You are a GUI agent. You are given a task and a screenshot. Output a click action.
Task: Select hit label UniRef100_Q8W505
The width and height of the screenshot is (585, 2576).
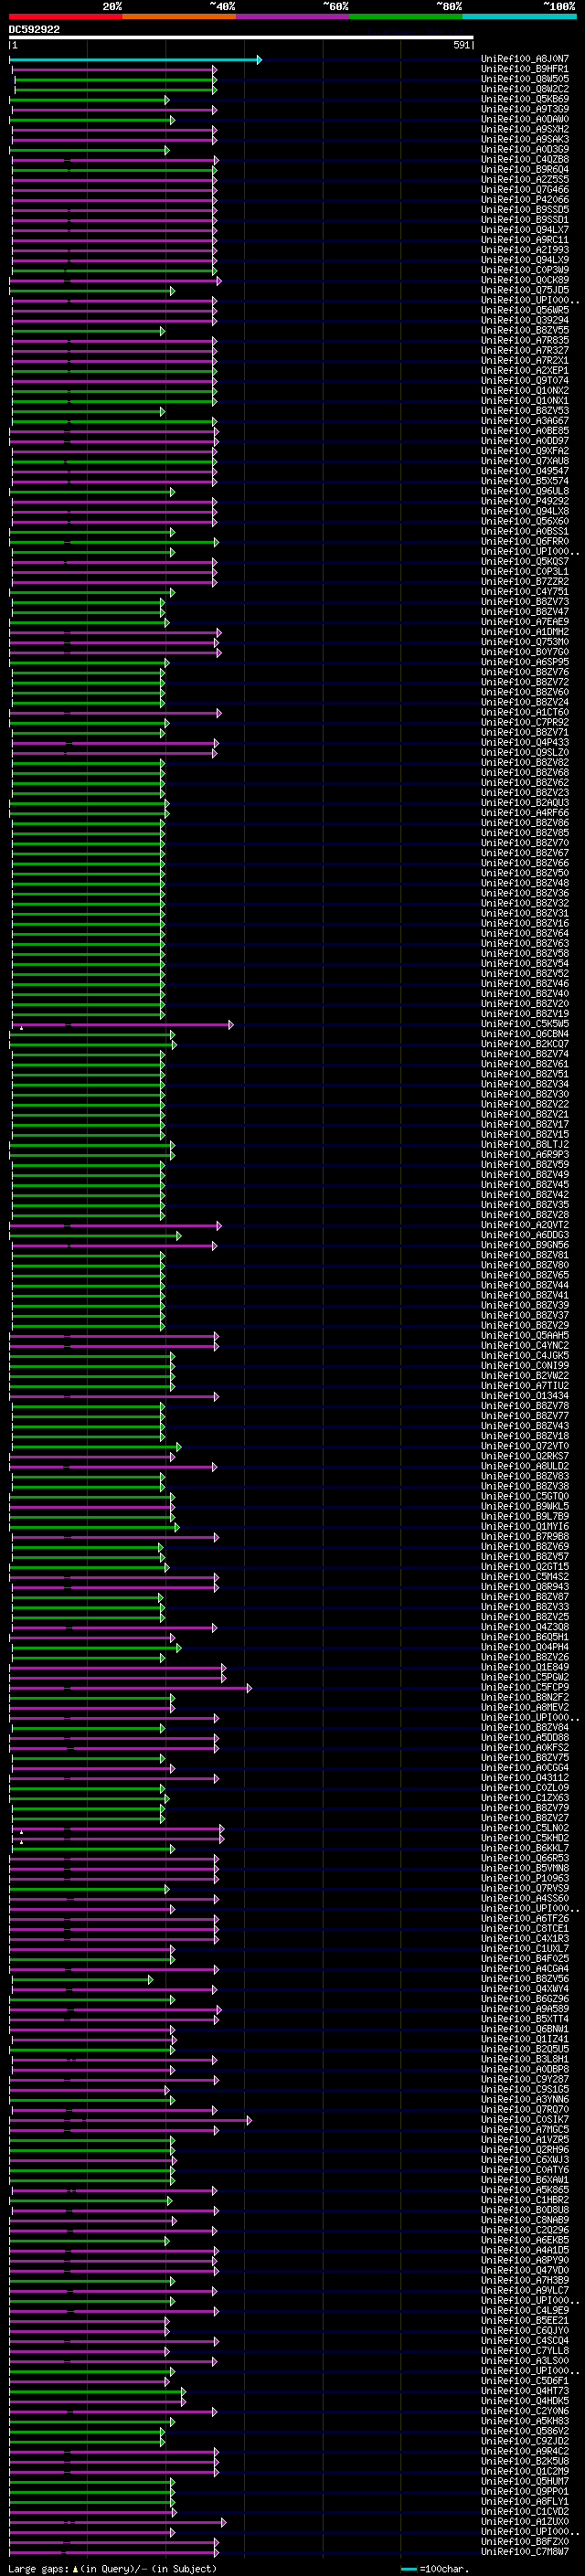click(x=525, y=79)
